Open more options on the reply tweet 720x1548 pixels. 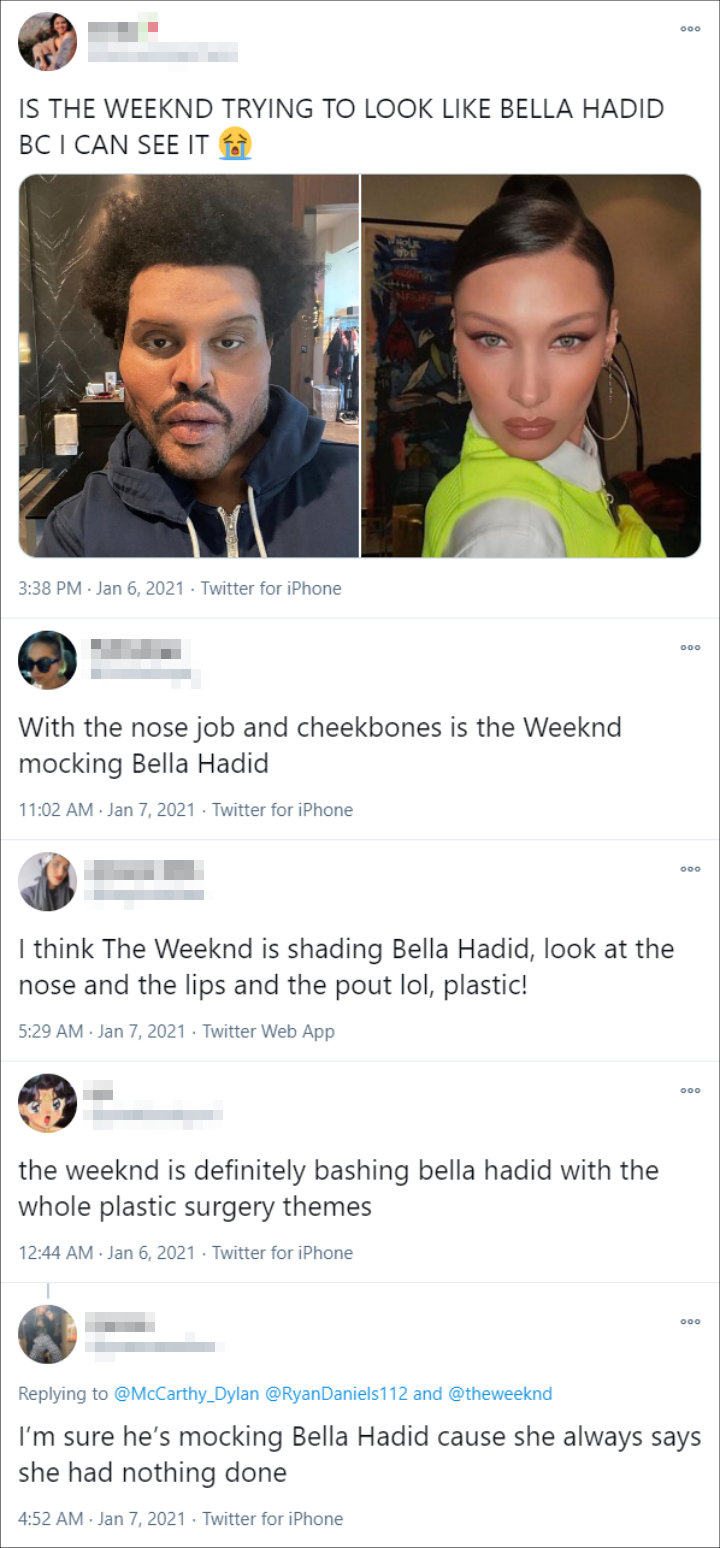(x=690, y=1321)
